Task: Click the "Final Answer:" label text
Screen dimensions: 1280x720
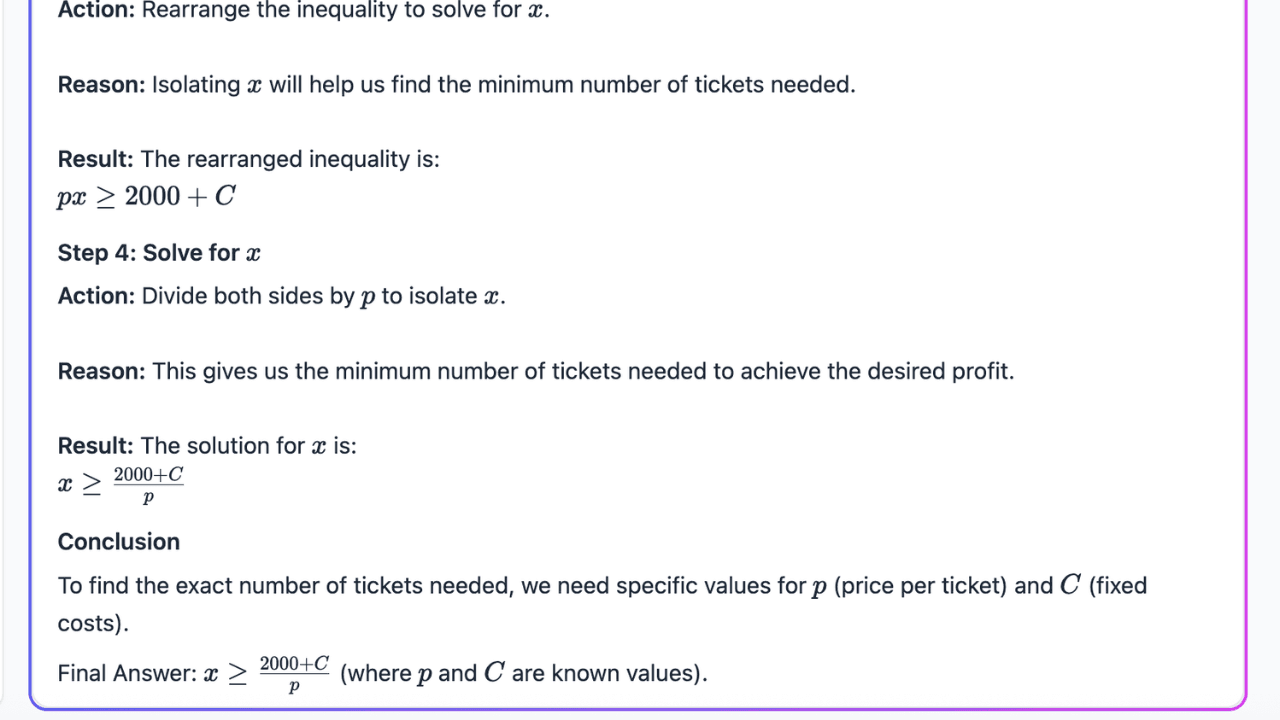Action: tap(127, 674)
